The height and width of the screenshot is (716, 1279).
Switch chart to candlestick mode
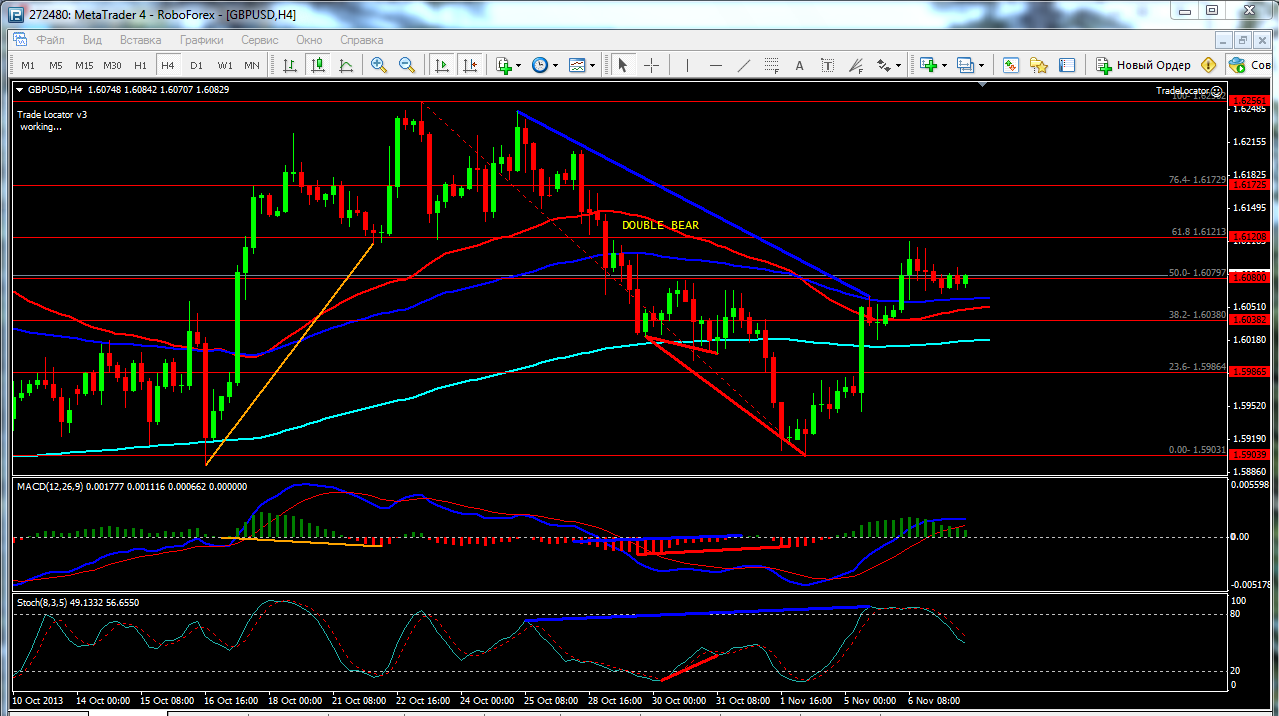318,65
